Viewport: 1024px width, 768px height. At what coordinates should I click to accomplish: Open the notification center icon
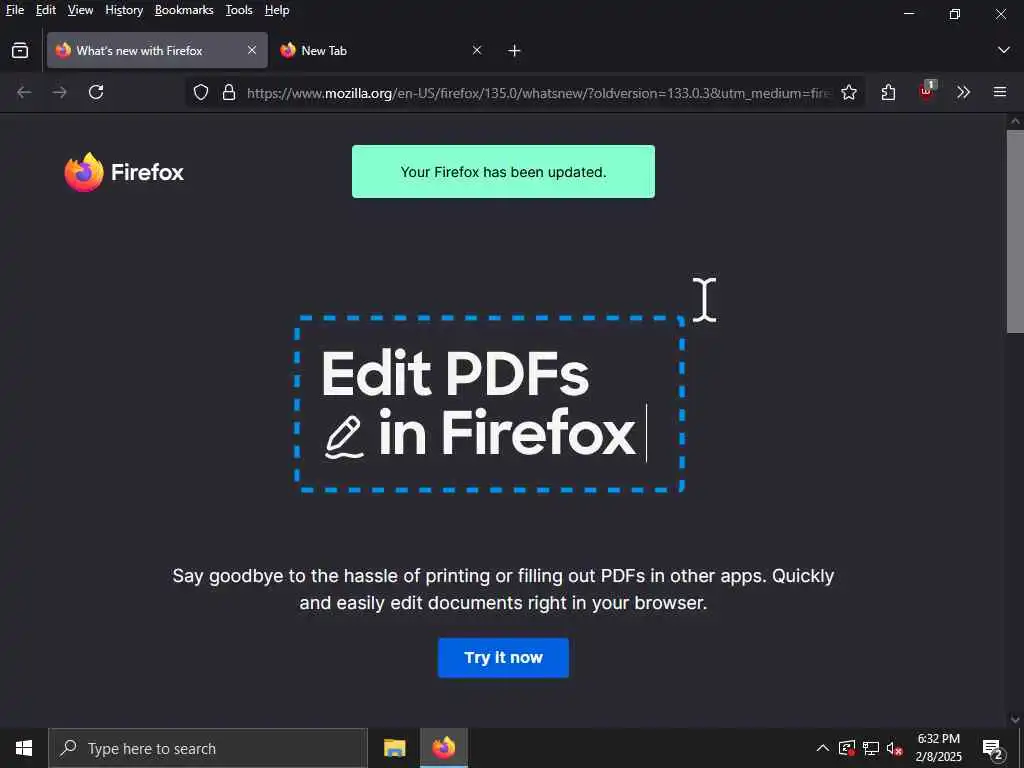pos(993,748)
